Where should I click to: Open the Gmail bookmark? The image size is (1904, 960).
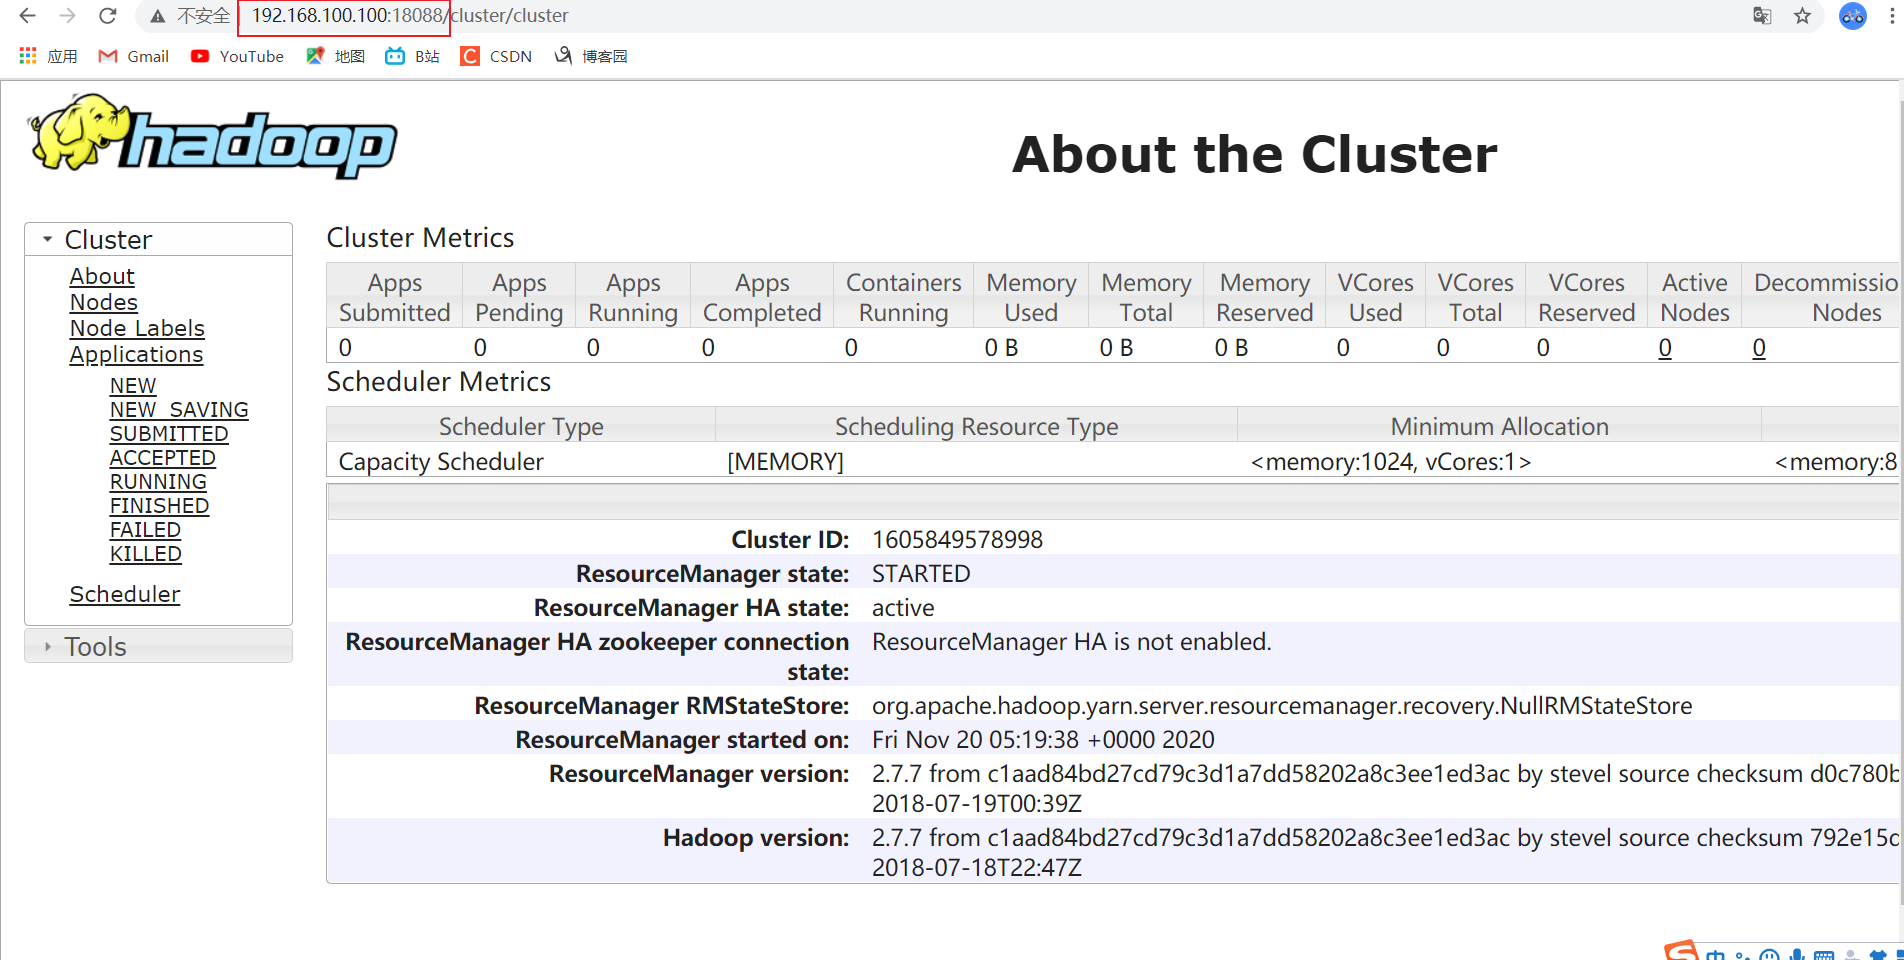tap(133, 56)
